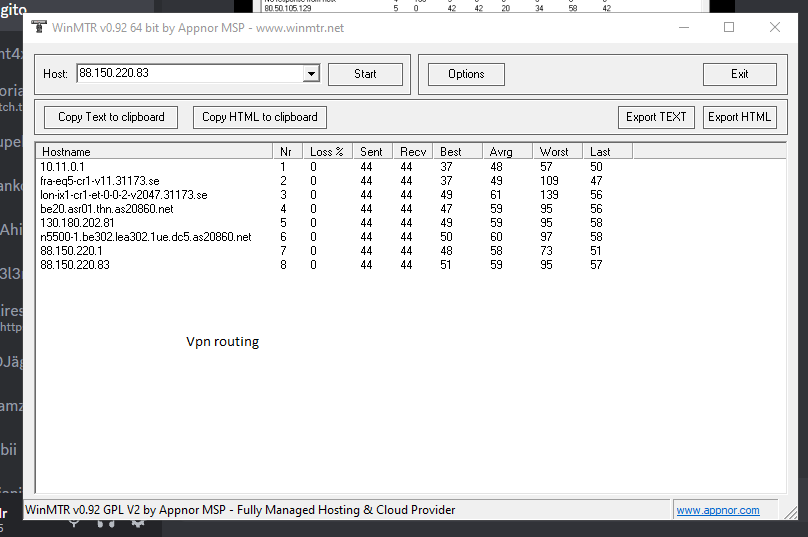Viewport: 808px width, 537px height.
Task: Click the Loss % column header
Action: [x=327, y=152]
